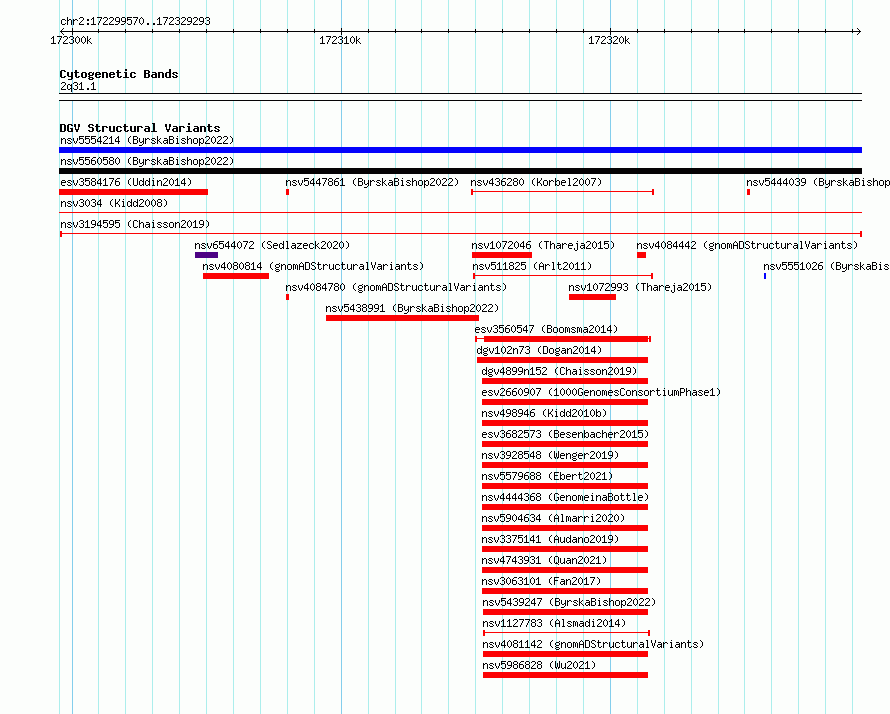Select the red bar under nsv5438991
The height and width of the screenshot is (714, 890).
click(x=402, y=318)
